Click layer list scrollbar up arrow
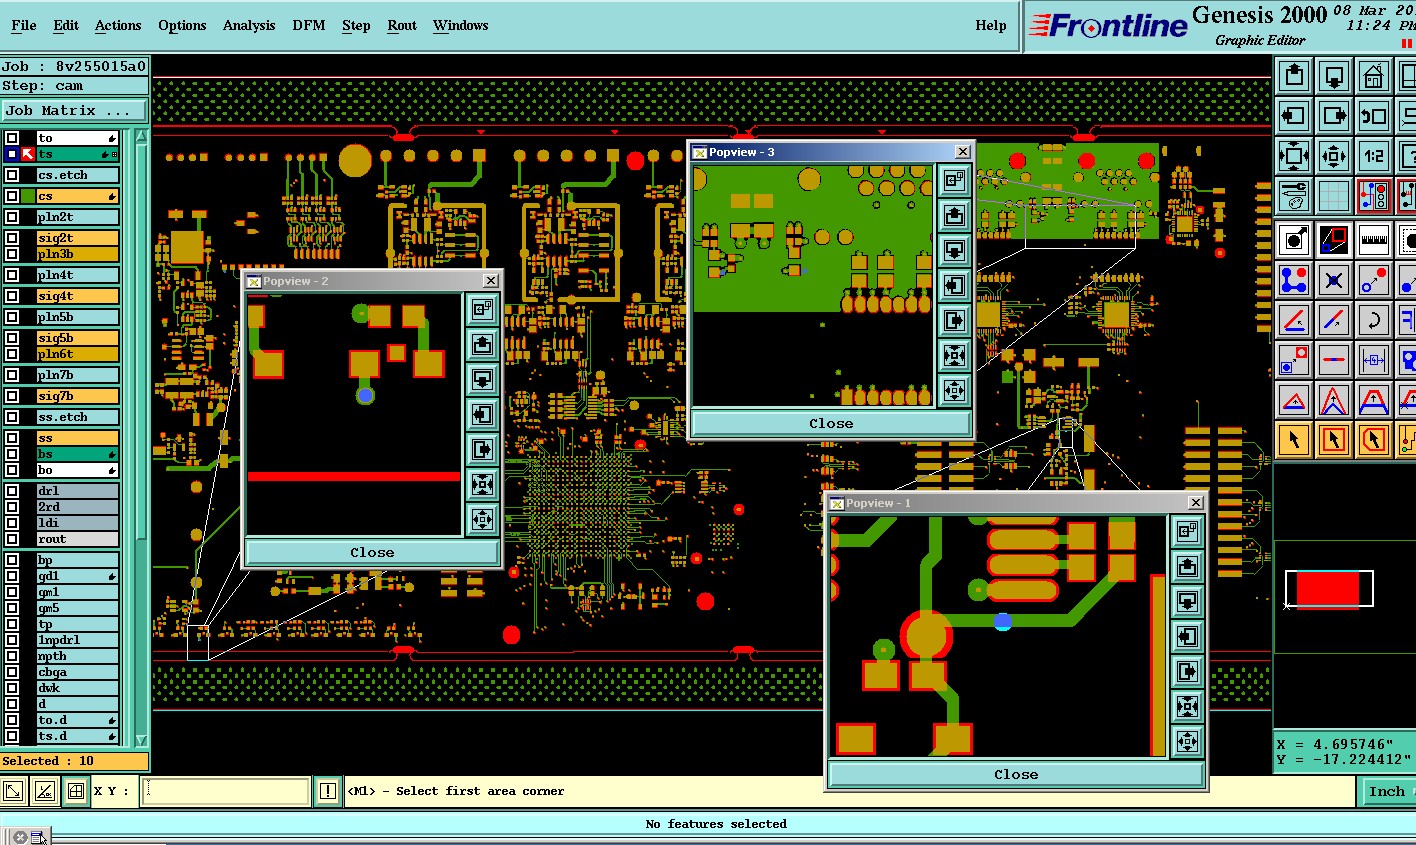Viewport: 1416px width, 845px height. 142,137
